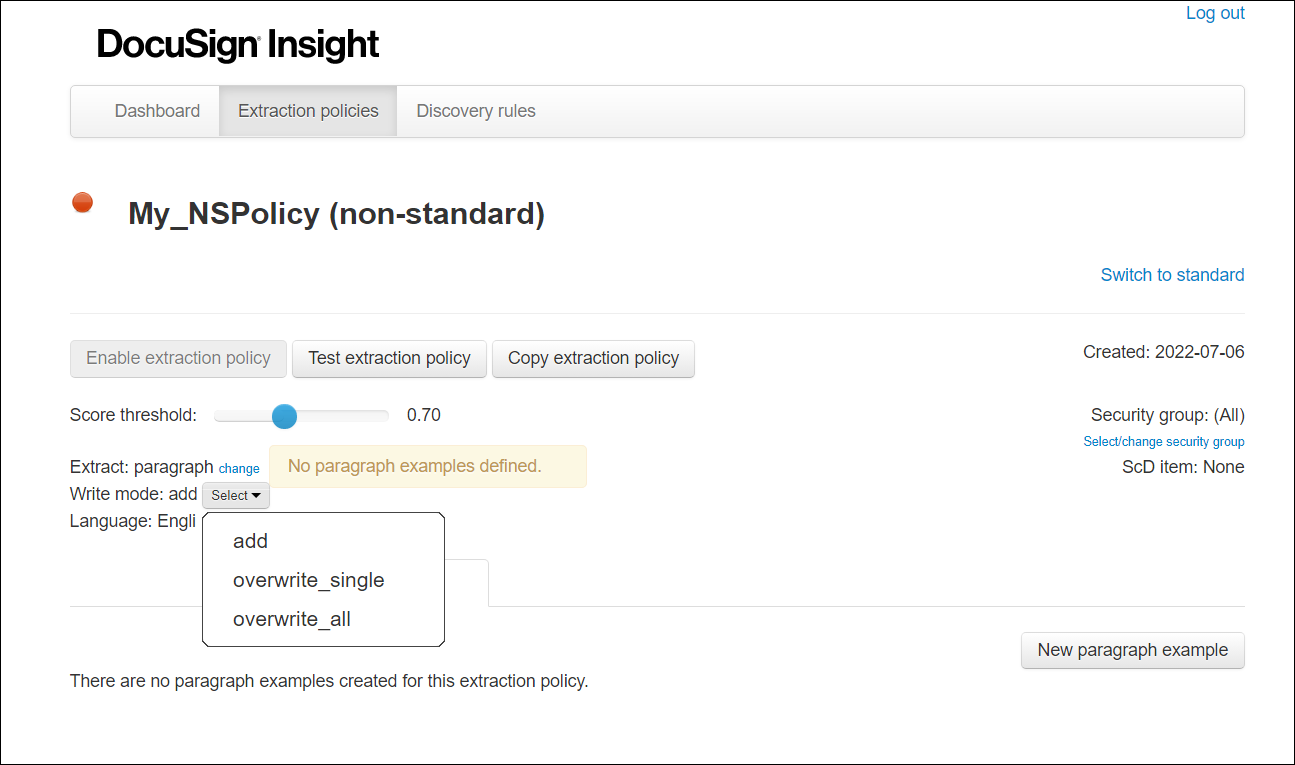Open the Discovery rules tab
Viewport: 1295px width, 765px height.
tap(475, 110)
